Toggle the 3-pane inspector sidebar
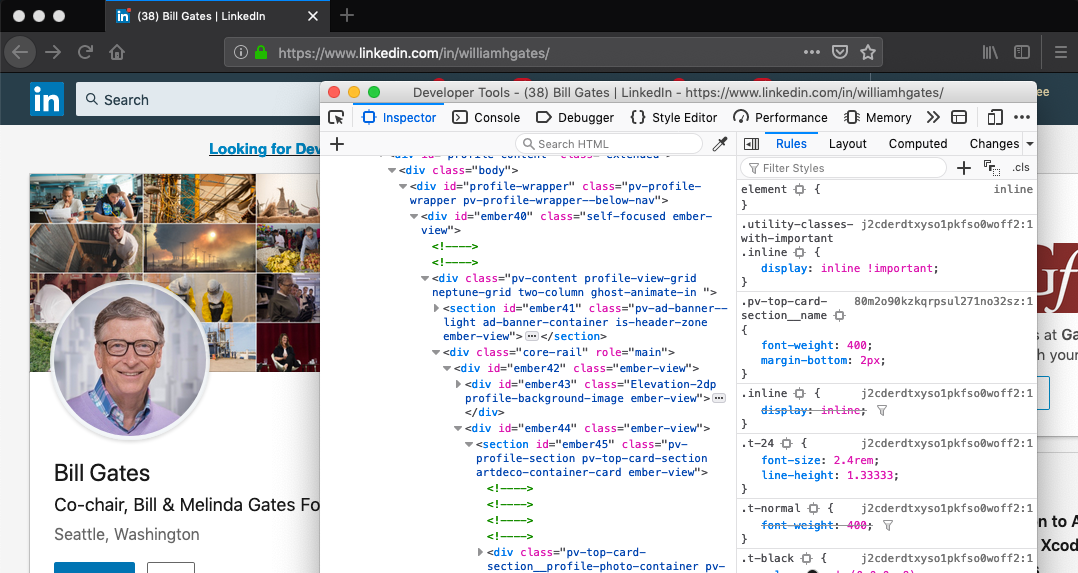The width and height of the screenshot is (1078, 573). pyautogui.click(x=751, y=144)
